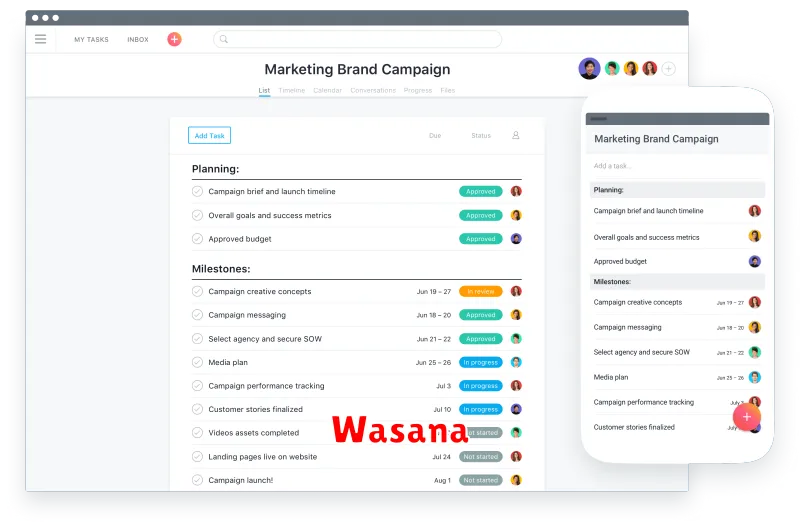Open In progress status on Media plan

[x=481, y=362]
